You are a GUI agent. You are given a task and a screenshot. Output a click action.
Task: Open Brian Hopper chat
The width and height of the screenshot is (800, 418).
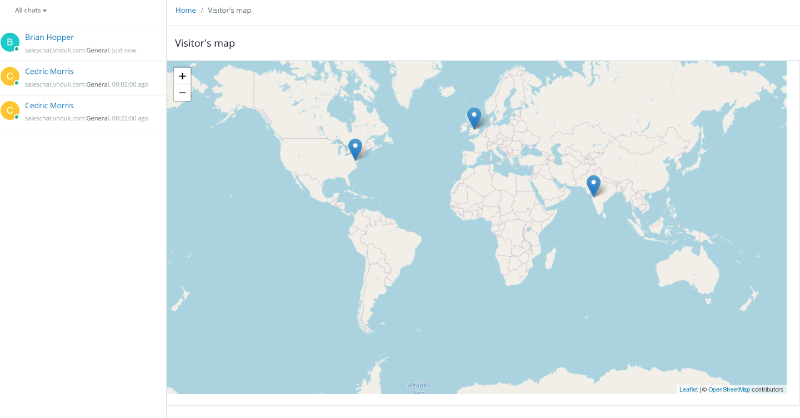point(49,37)
